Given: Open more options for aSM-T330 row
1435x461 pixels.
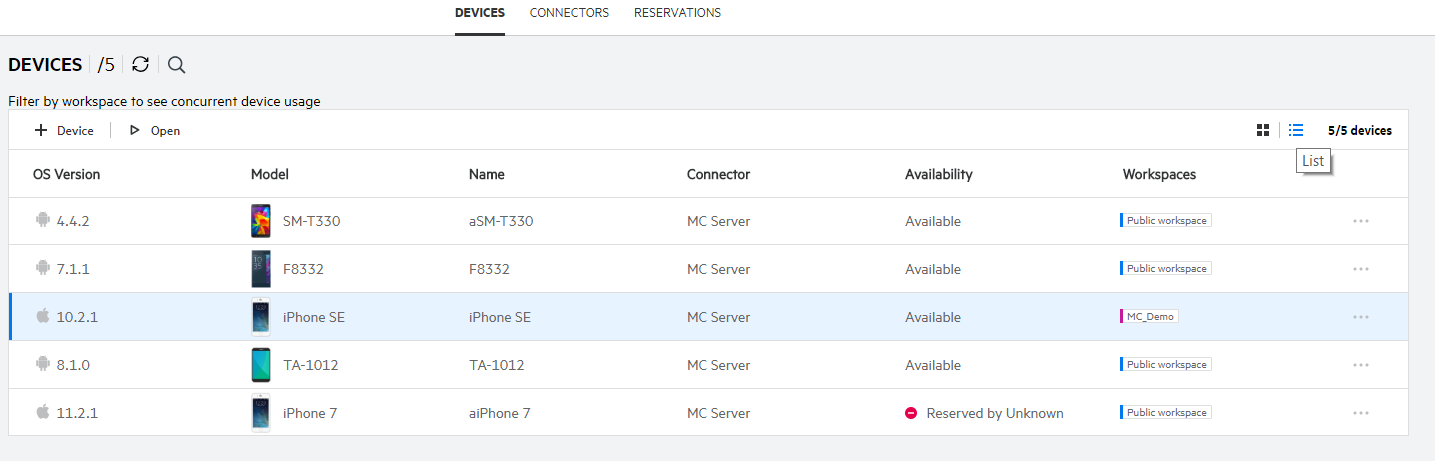Looking at the screenshot, I should click(x=1360, y=221).
